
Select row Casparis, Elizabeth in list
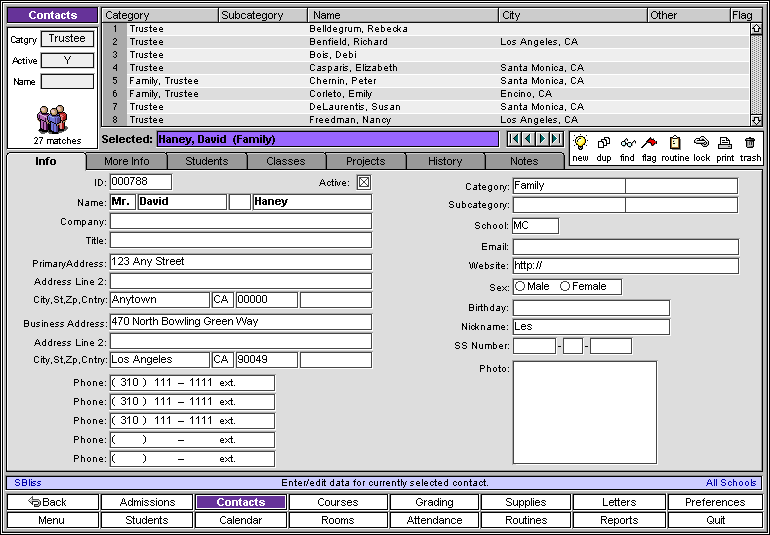(425, 68)
